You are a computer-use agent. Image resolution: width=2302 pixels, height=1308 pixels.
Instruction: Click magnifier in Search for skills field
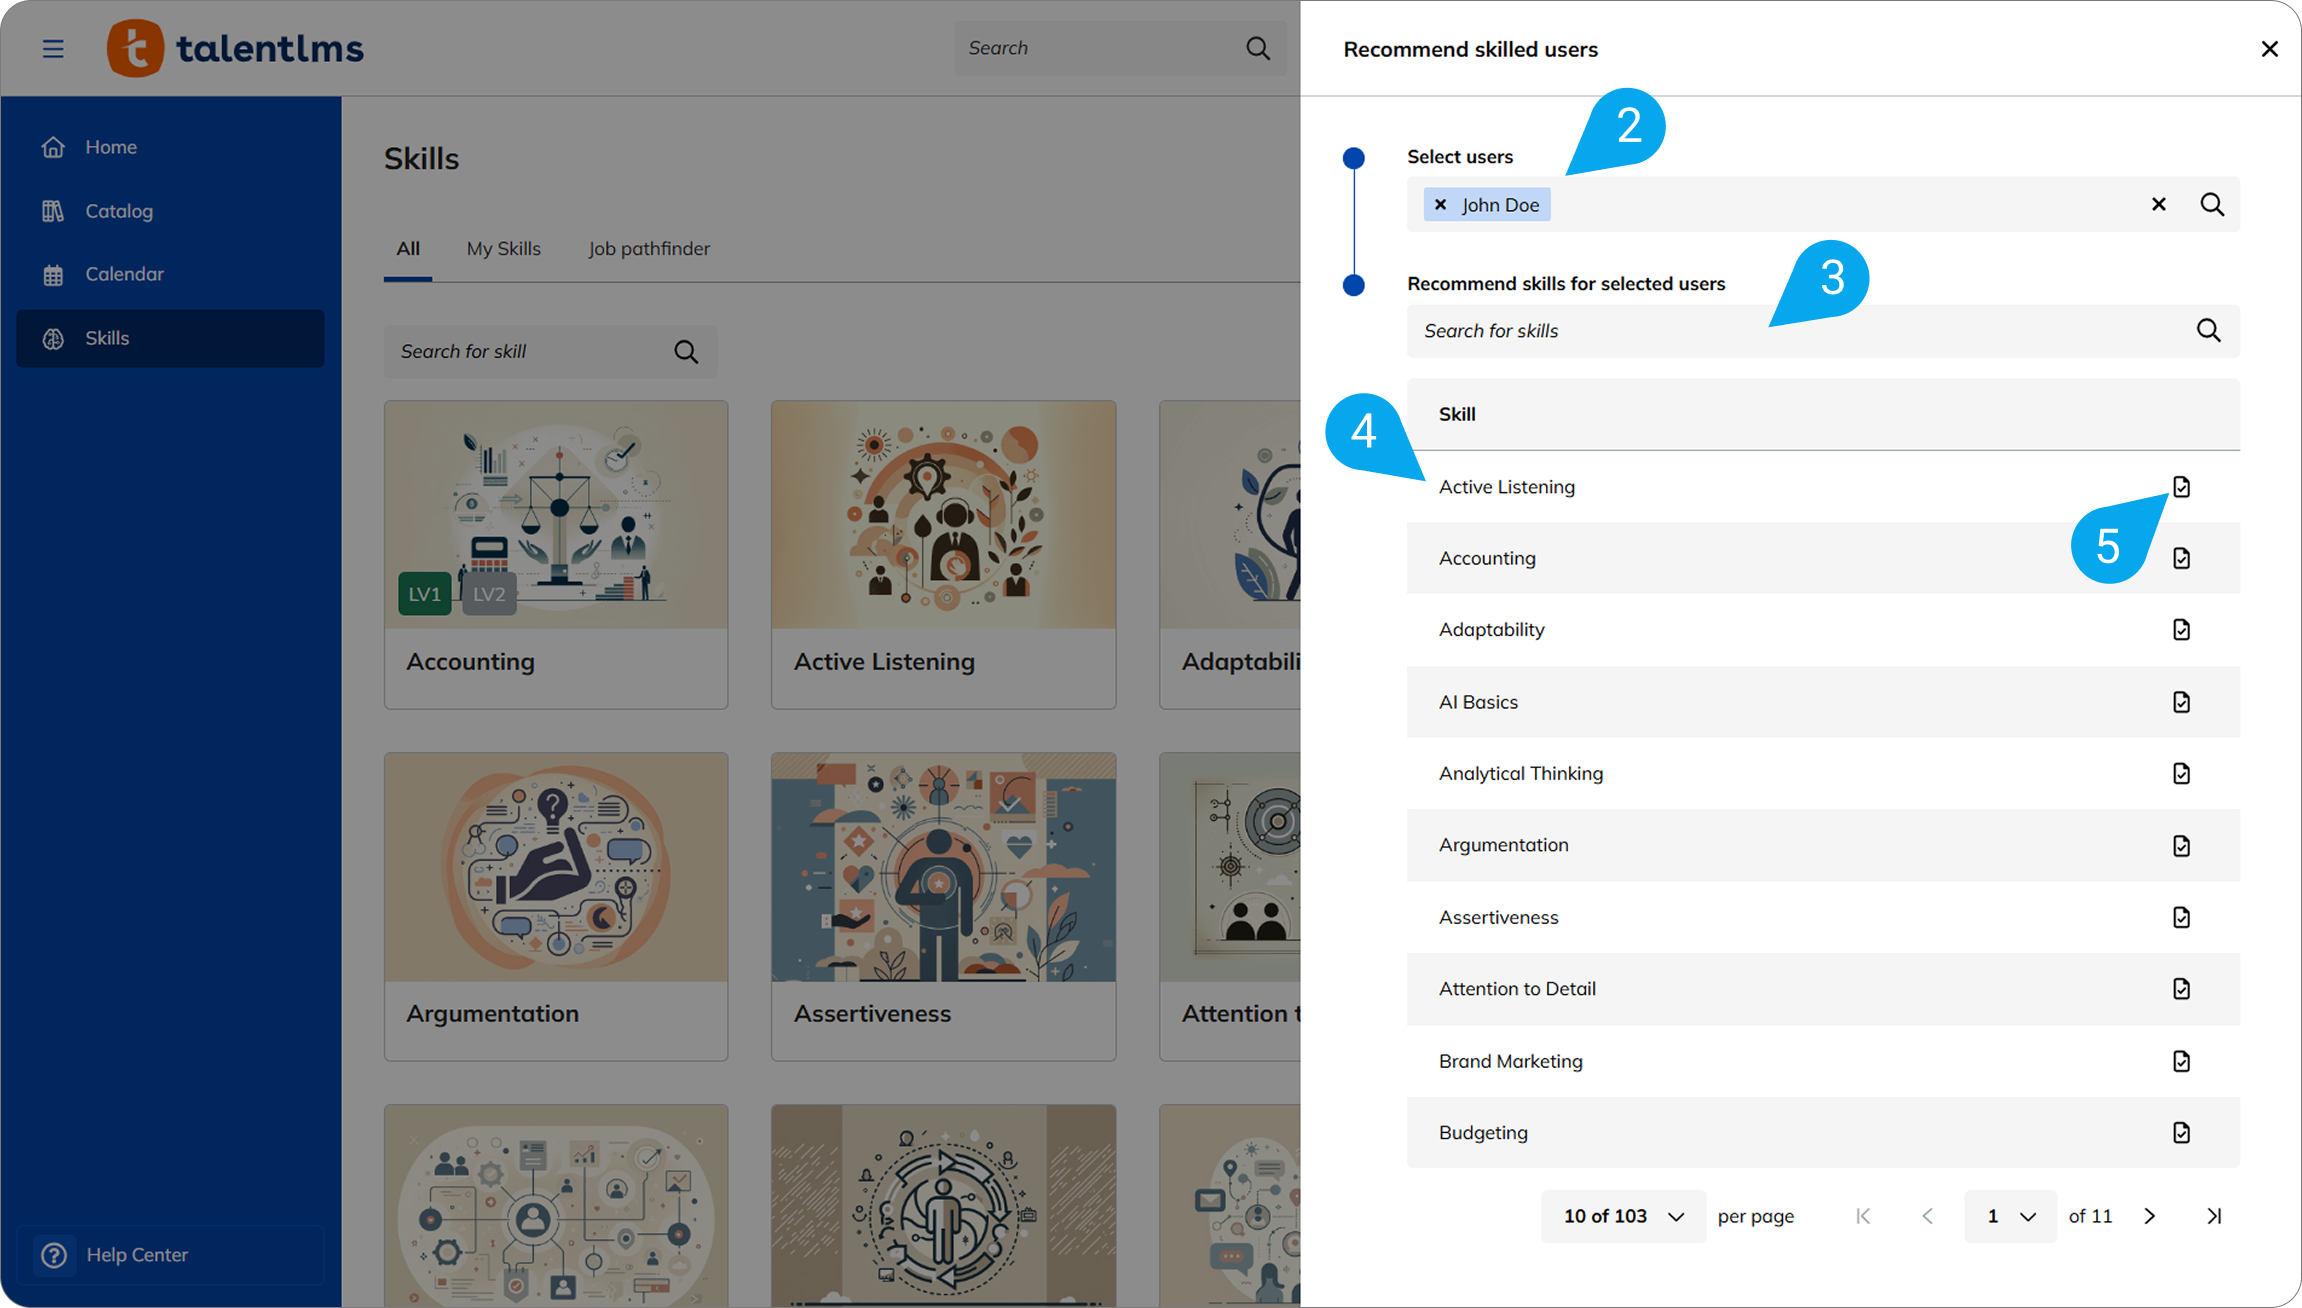tap(2208, 331)
